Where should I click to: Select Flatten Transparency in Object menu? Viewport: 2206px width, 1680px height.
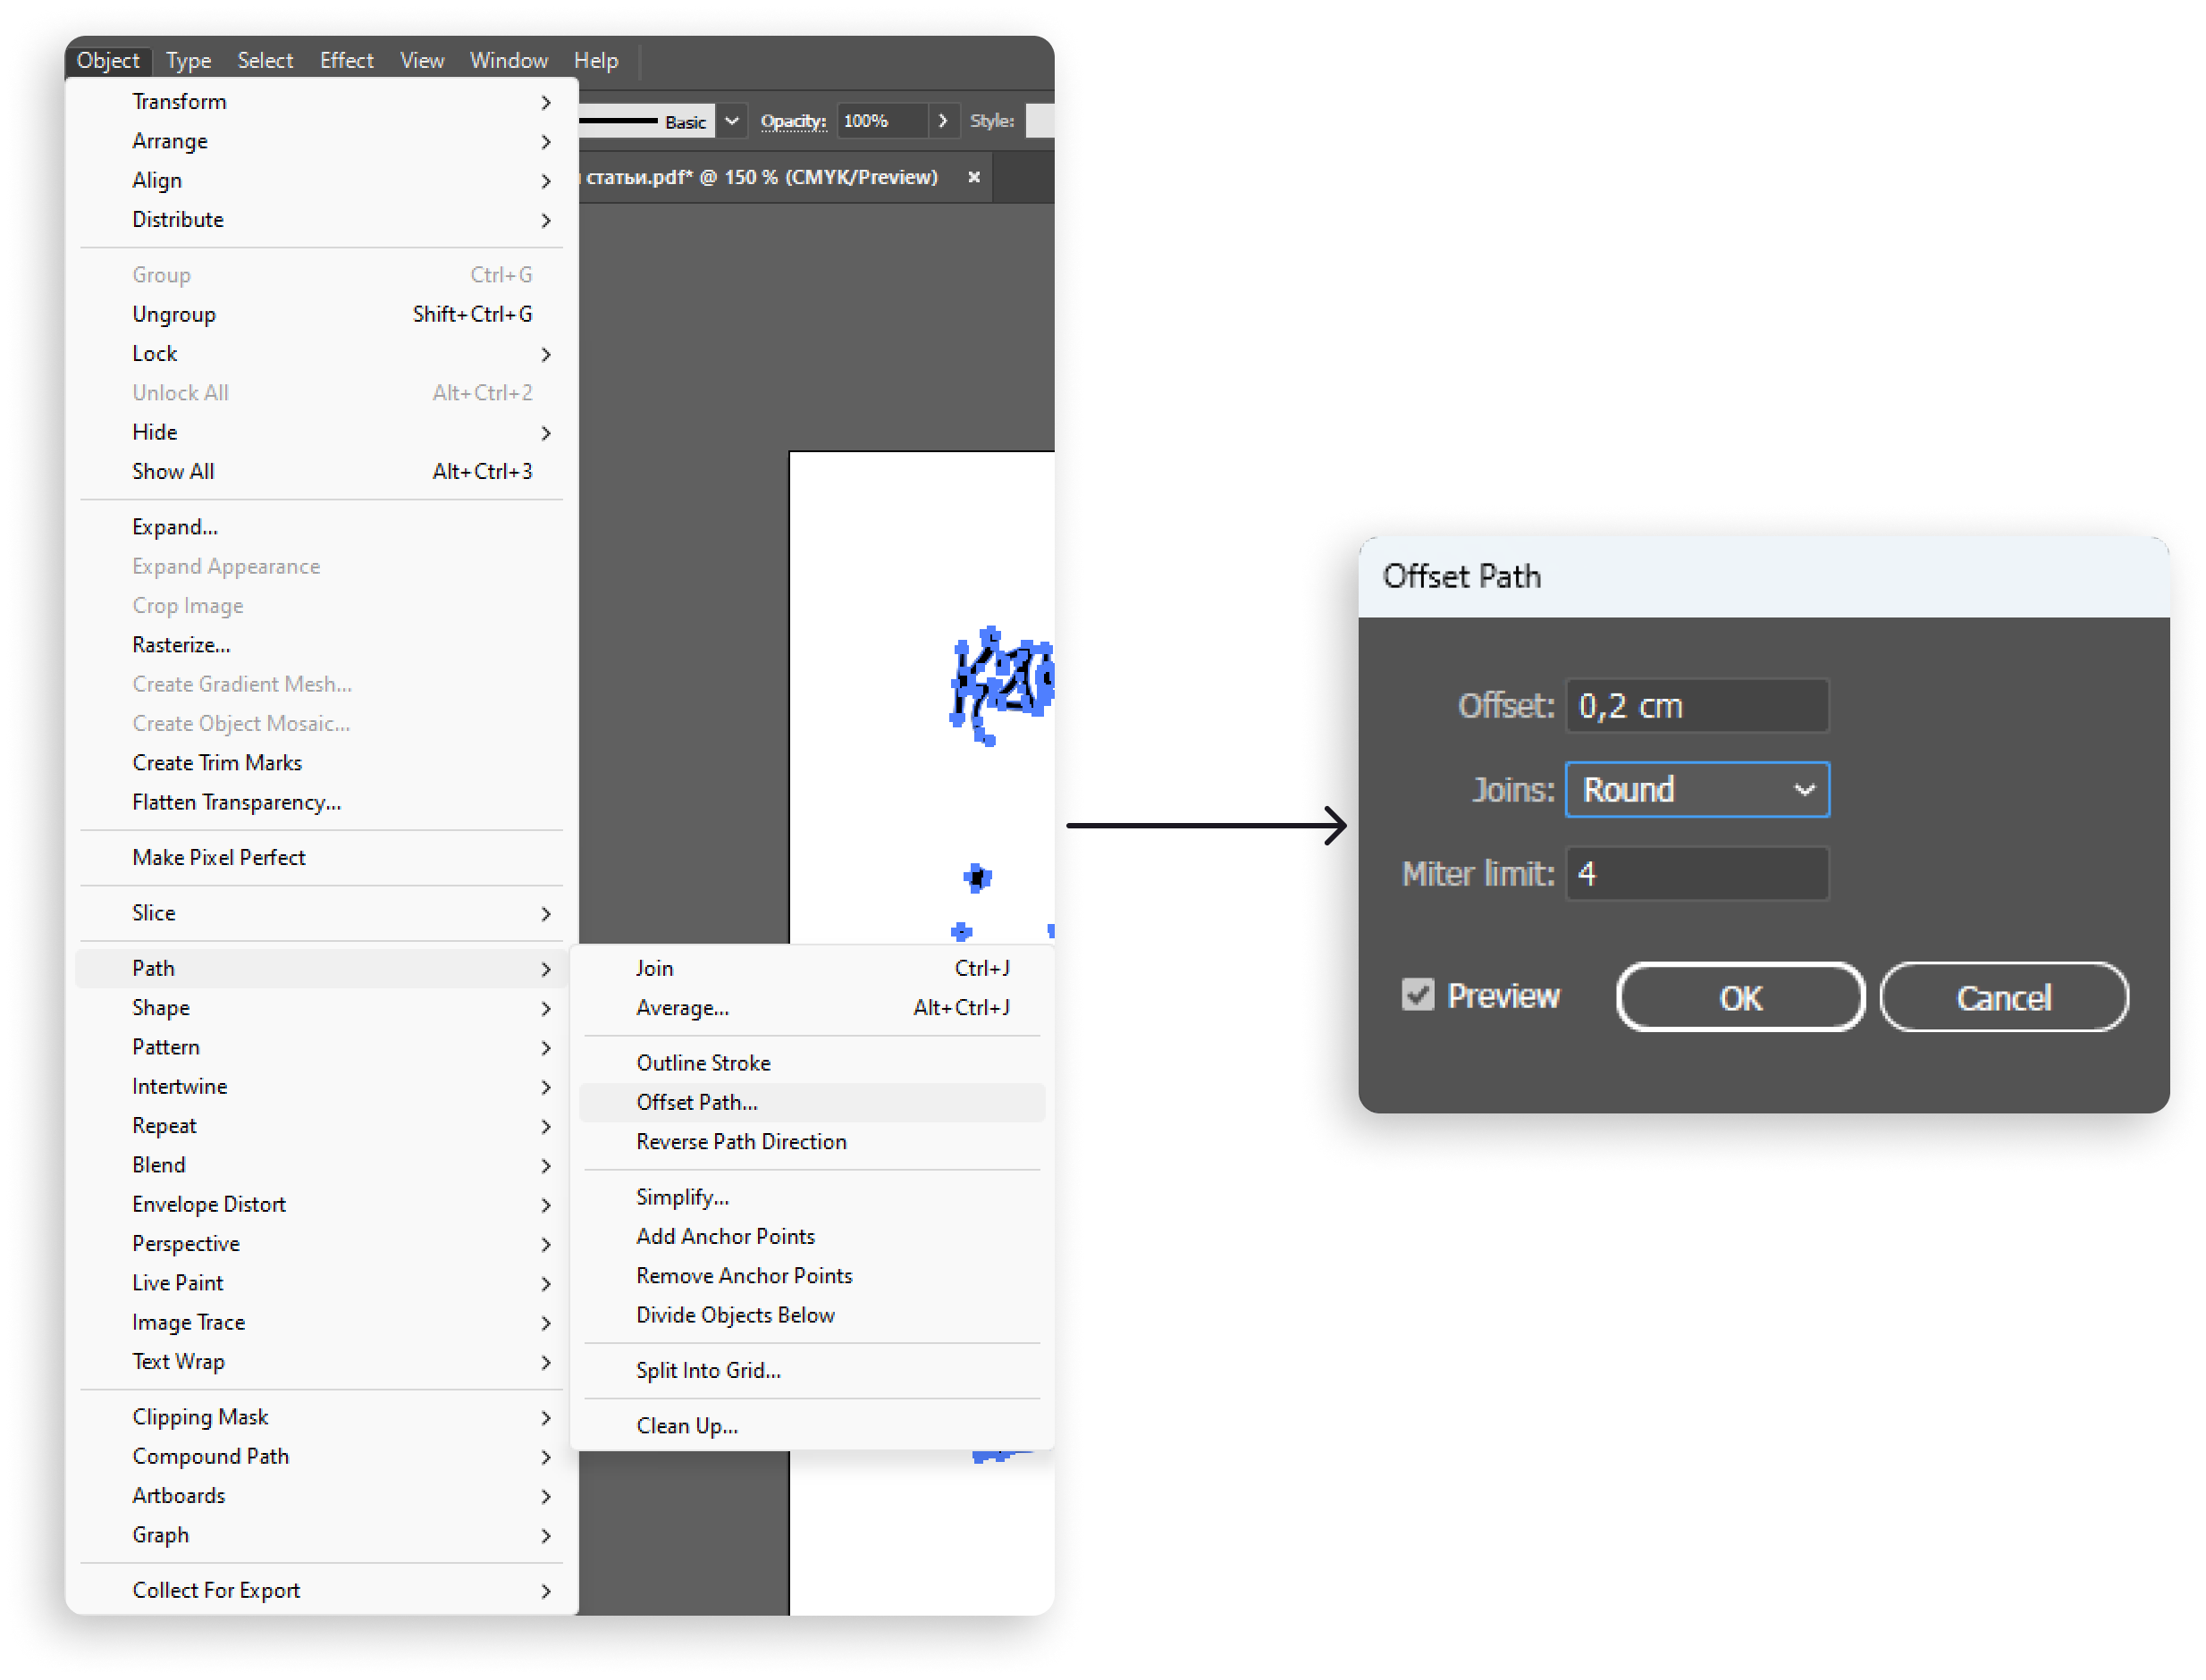tap(237, 803)
